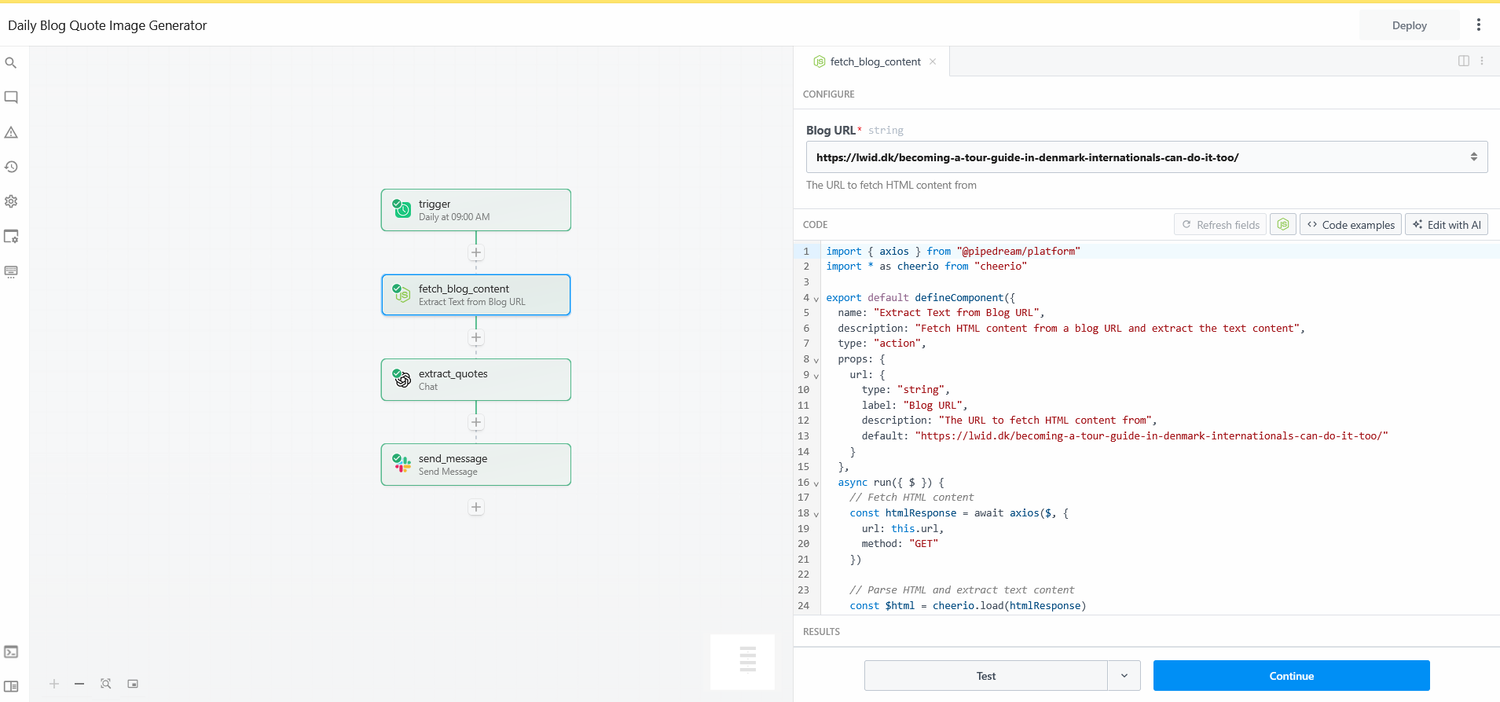Image resolution: width=1500 pixels, height=702 pixels.
Task: View workflow warnings via triangle icon
Action: tap(11, 131)
